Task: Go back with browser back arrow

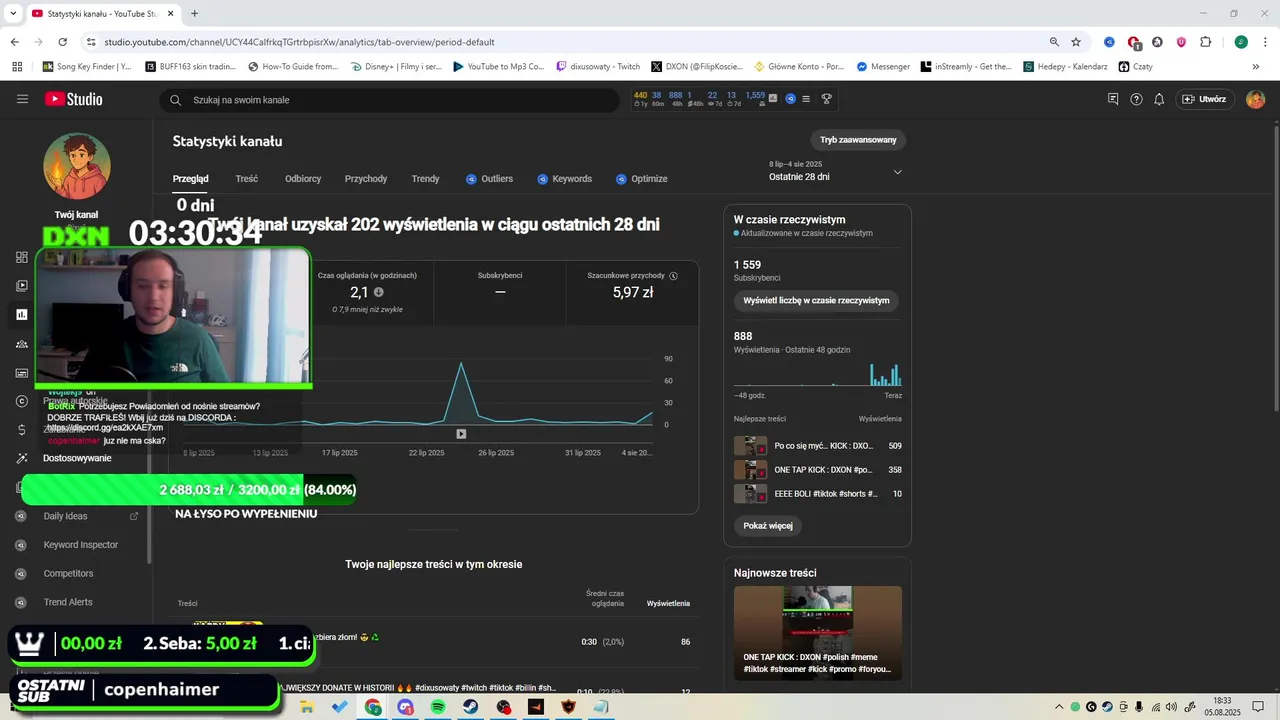Action: 15,42
